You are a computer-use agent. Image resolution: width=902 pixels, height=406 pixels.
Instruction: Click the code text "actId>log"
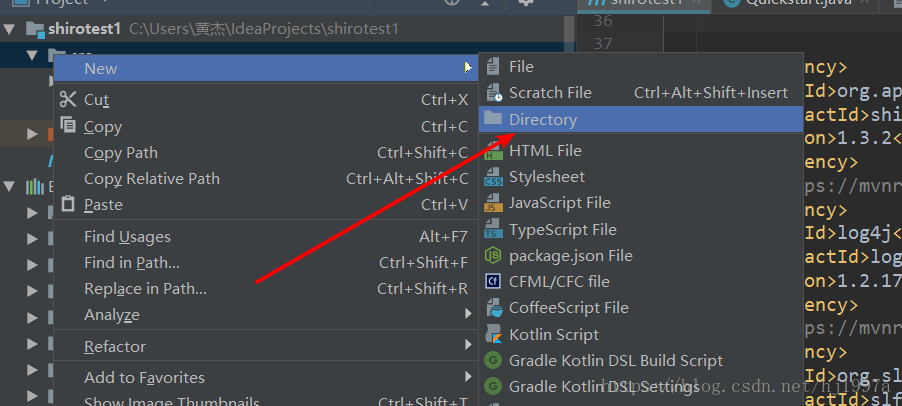[x=853, y=256]
